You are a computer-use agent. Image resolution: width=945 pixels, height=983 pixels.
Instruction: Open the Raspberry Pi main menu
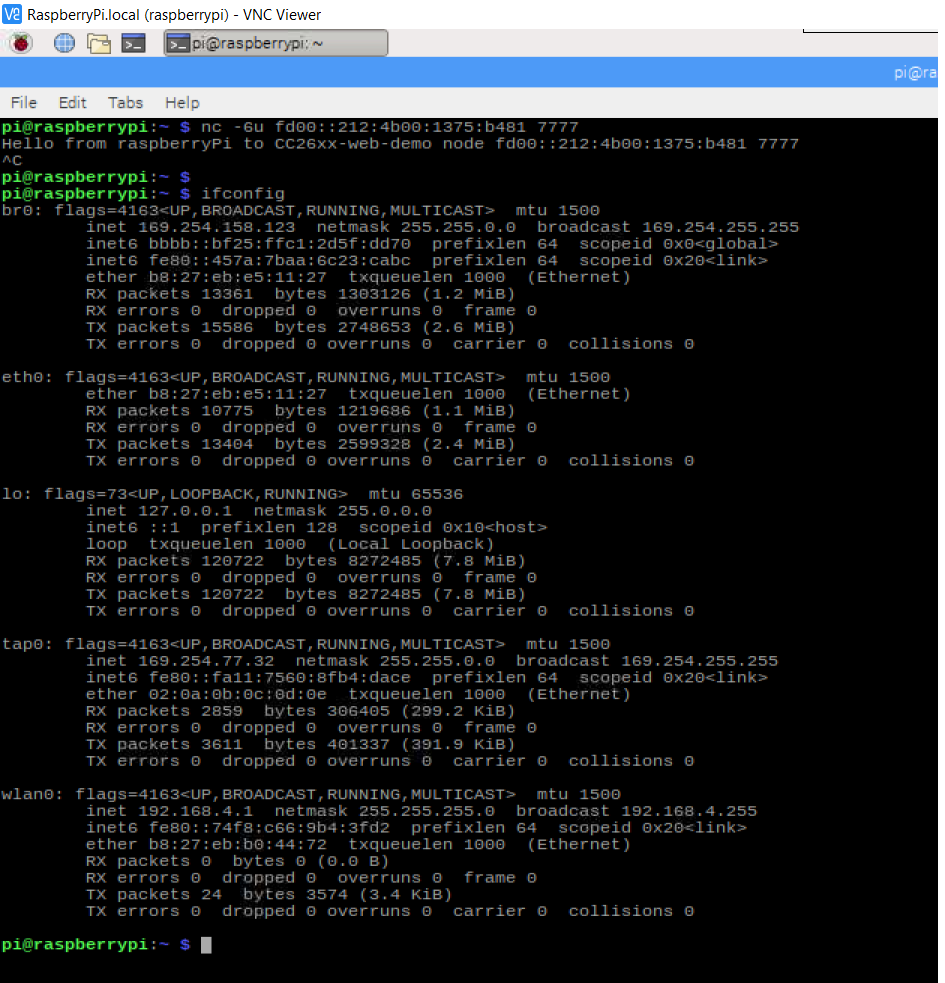[21, 43]
